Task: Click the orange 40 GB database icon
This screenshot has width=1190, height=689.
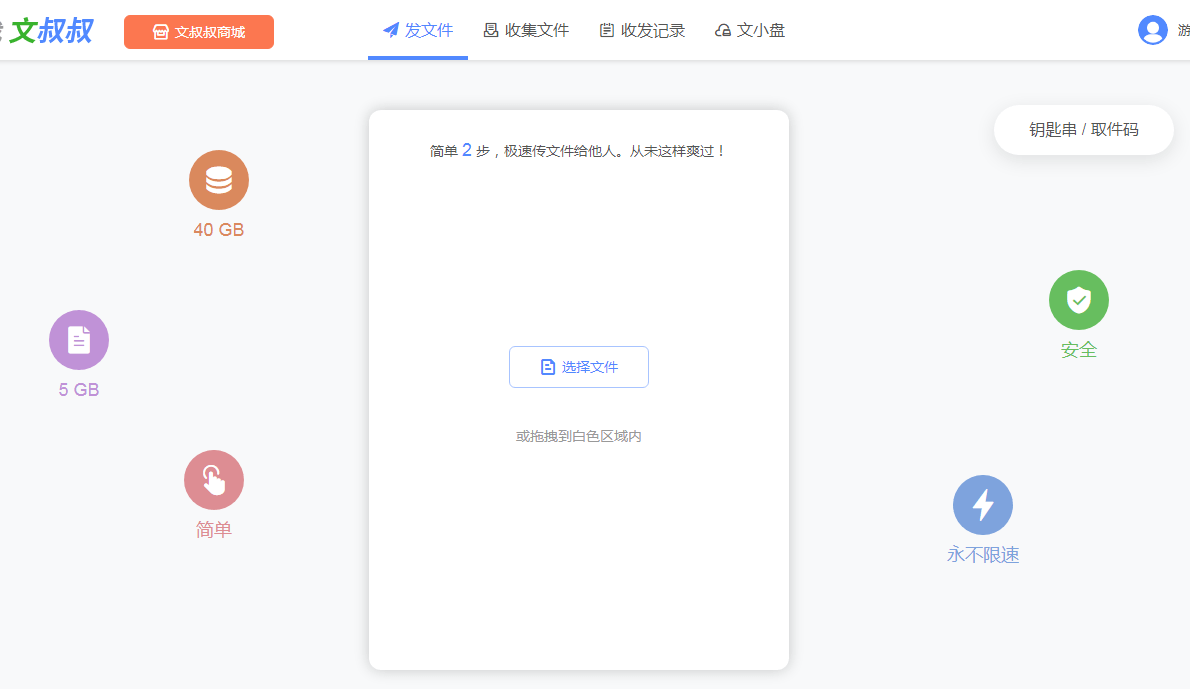Action: 218,180
